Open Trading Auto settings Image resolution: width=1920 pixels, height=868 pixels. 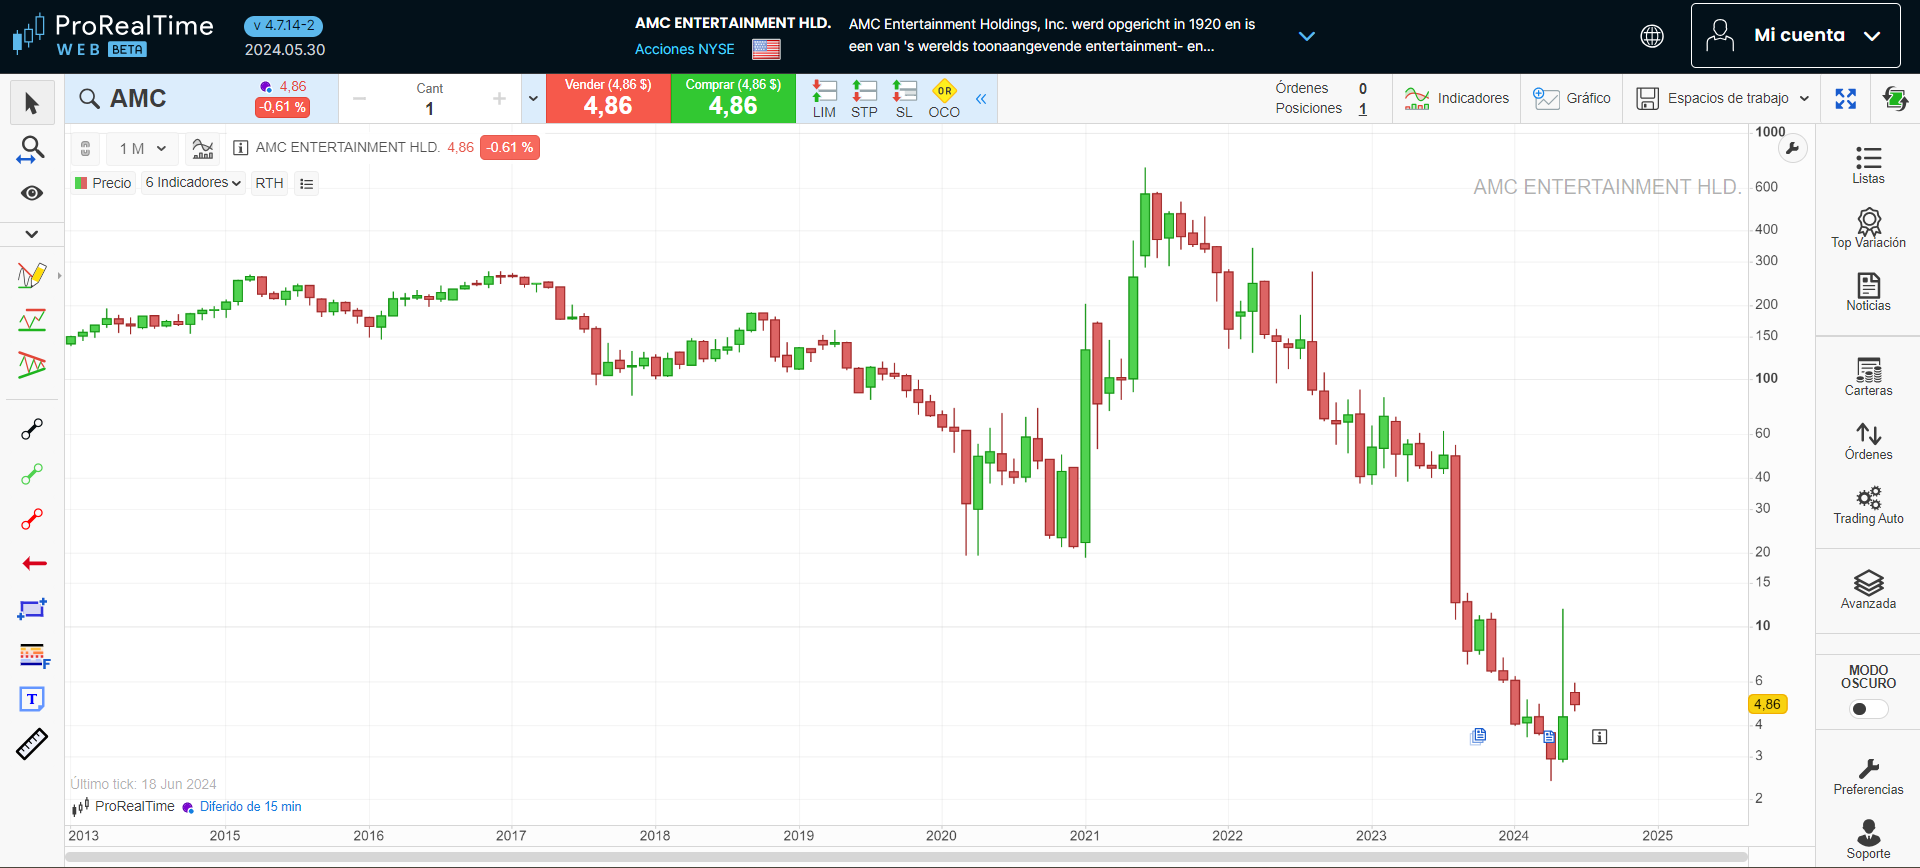point(1868,505)
